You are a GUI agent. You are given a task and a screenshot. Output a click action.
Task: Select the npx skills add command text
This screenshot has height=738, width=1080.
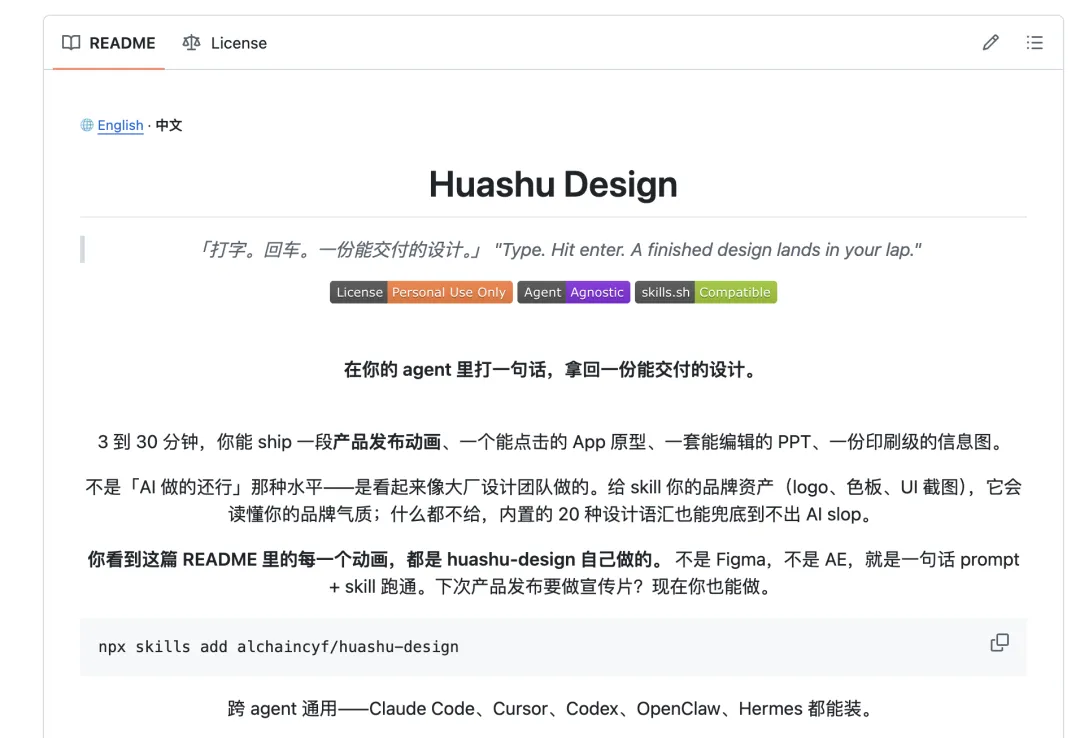pyautogui.click(x=280, y=646)
